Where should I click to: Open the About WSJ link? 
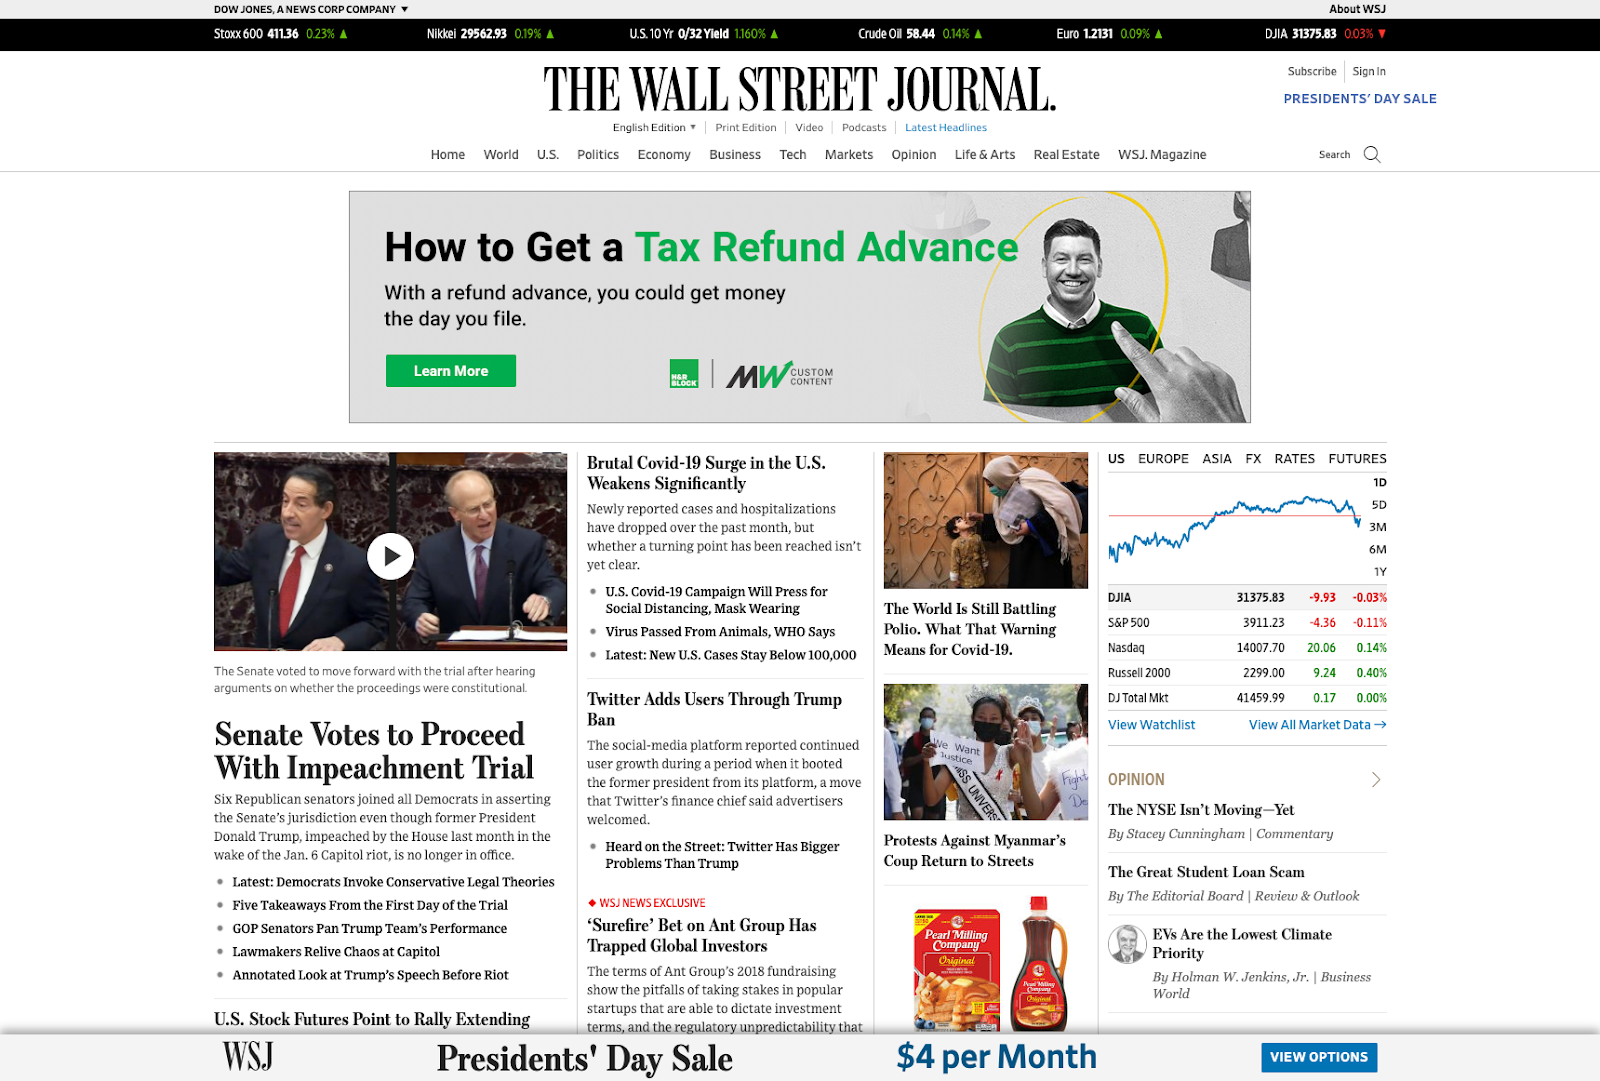(1357, 9)
